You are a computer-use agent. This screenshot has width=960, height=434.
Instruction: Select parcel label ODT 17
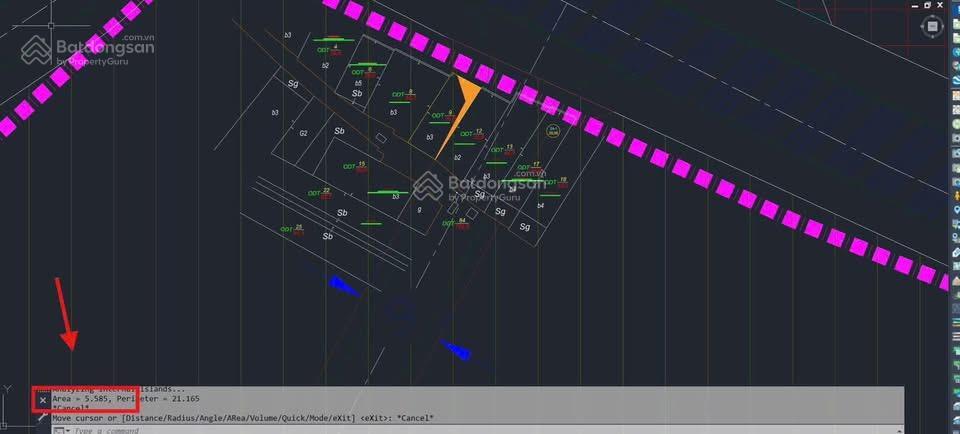tap(530, 166)
